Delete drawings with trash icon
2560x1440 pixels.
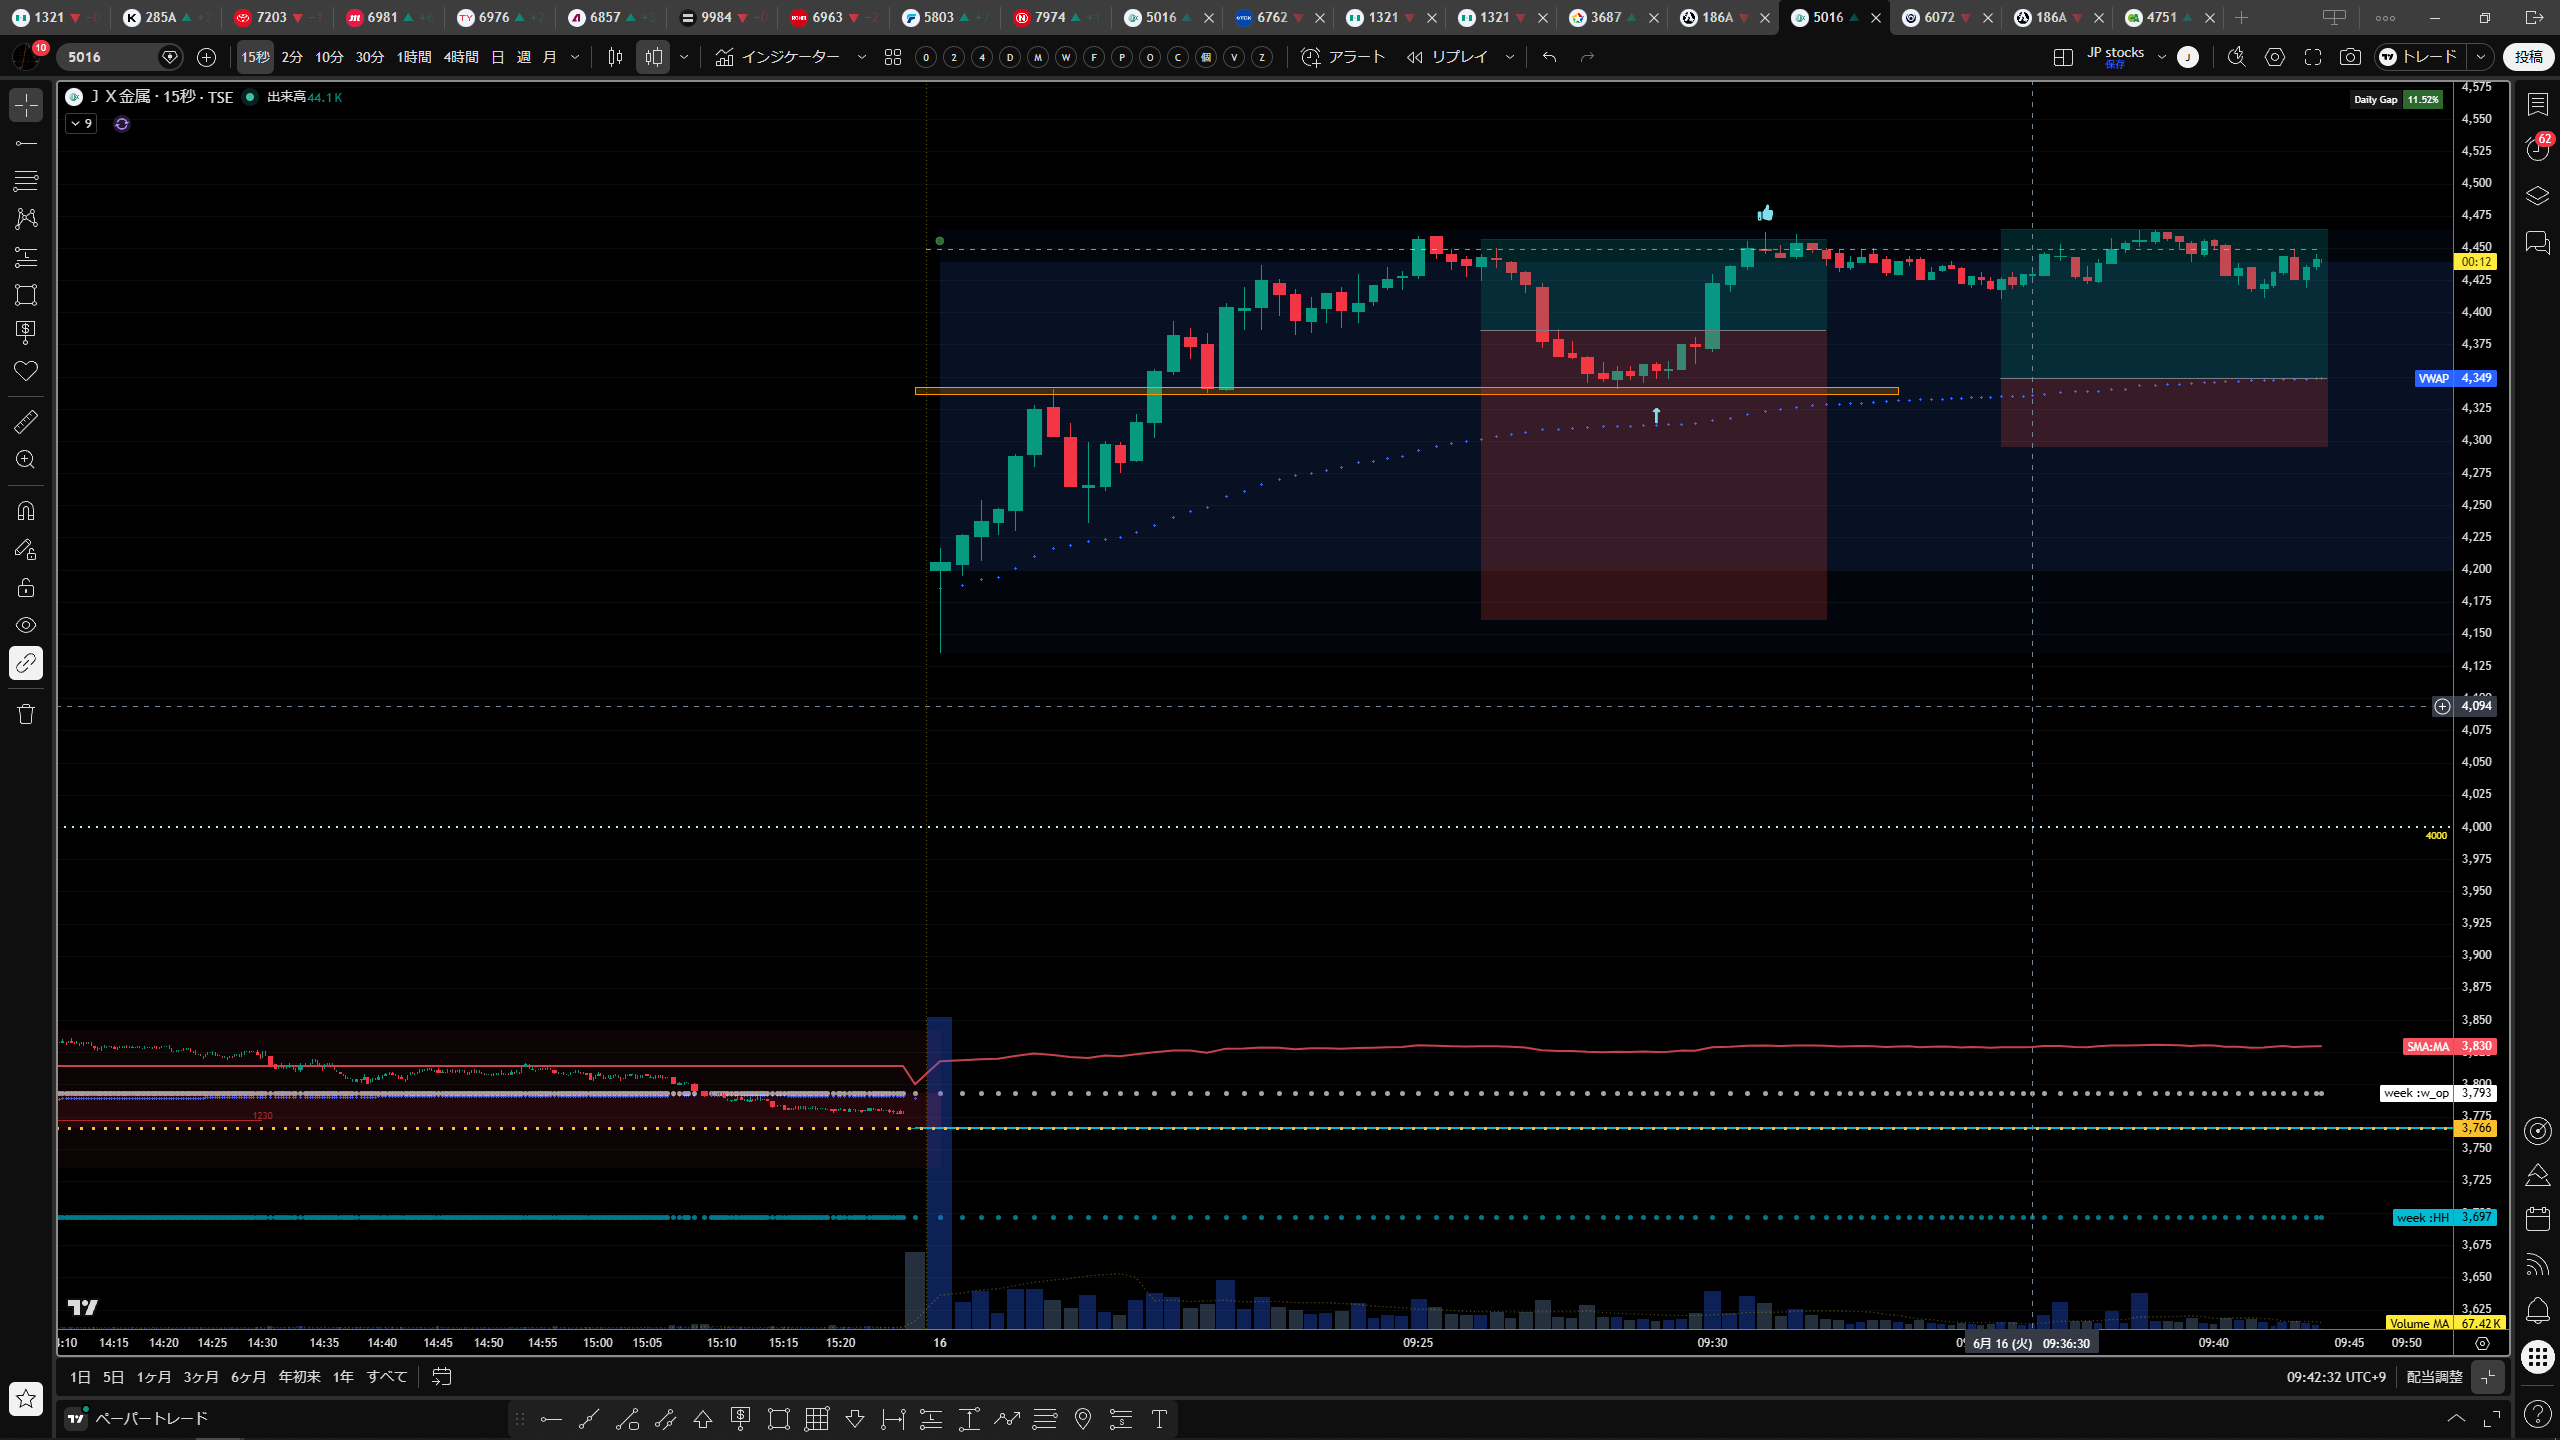[x=26, y=714]
